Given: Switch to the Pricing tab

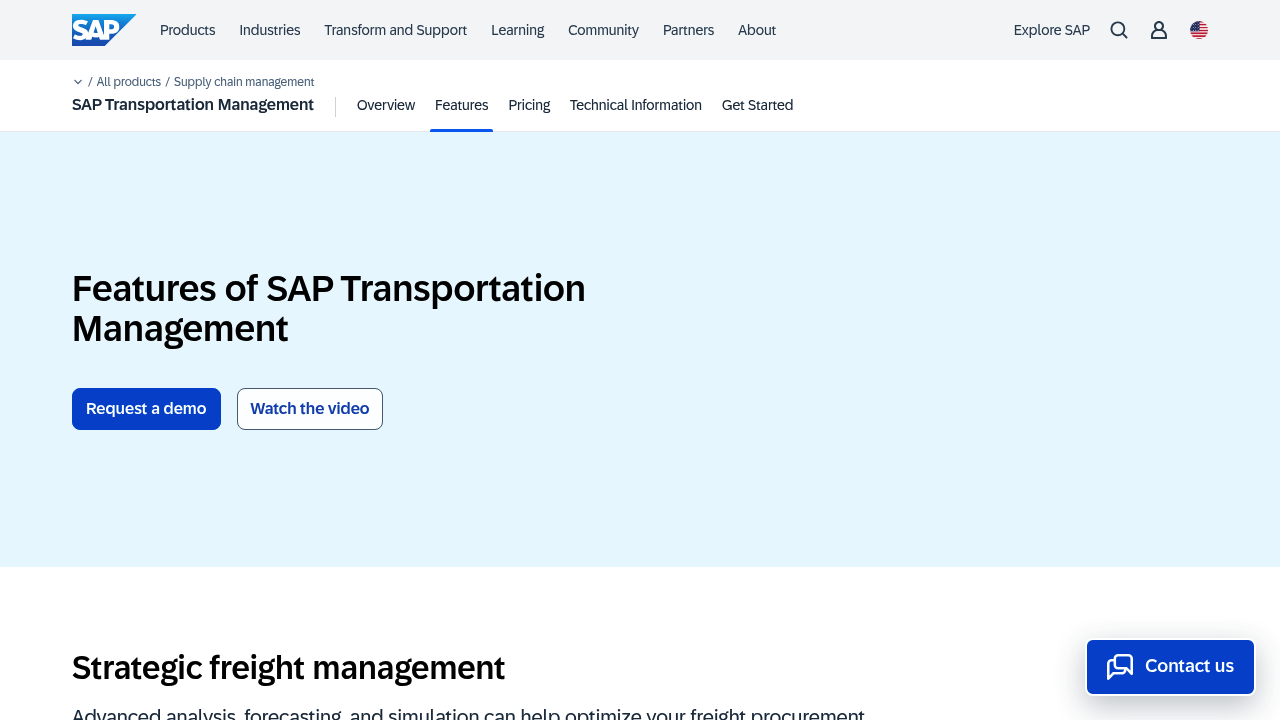Looking at the screenshot, I should (529, 105).
